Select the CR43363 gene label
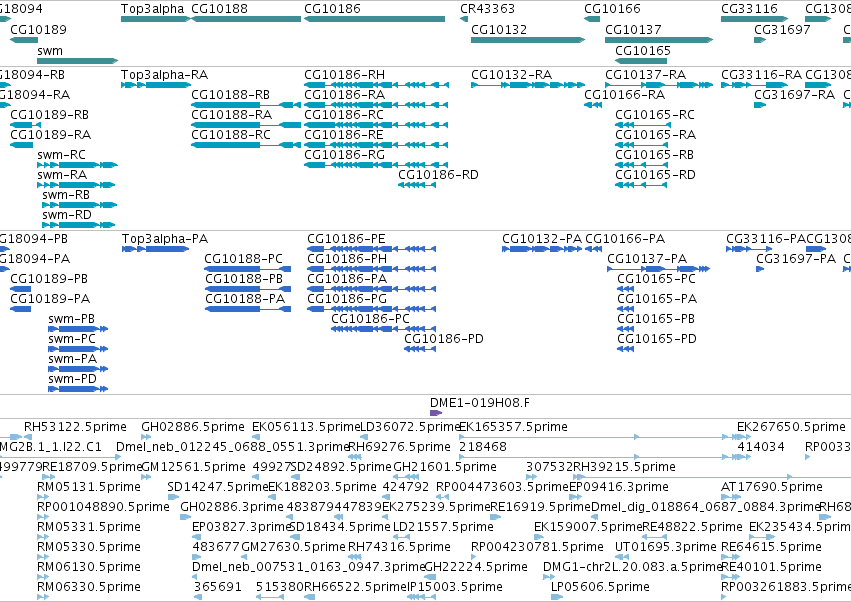The width and height of the screenshot is (851, 602). coord(487,9)
